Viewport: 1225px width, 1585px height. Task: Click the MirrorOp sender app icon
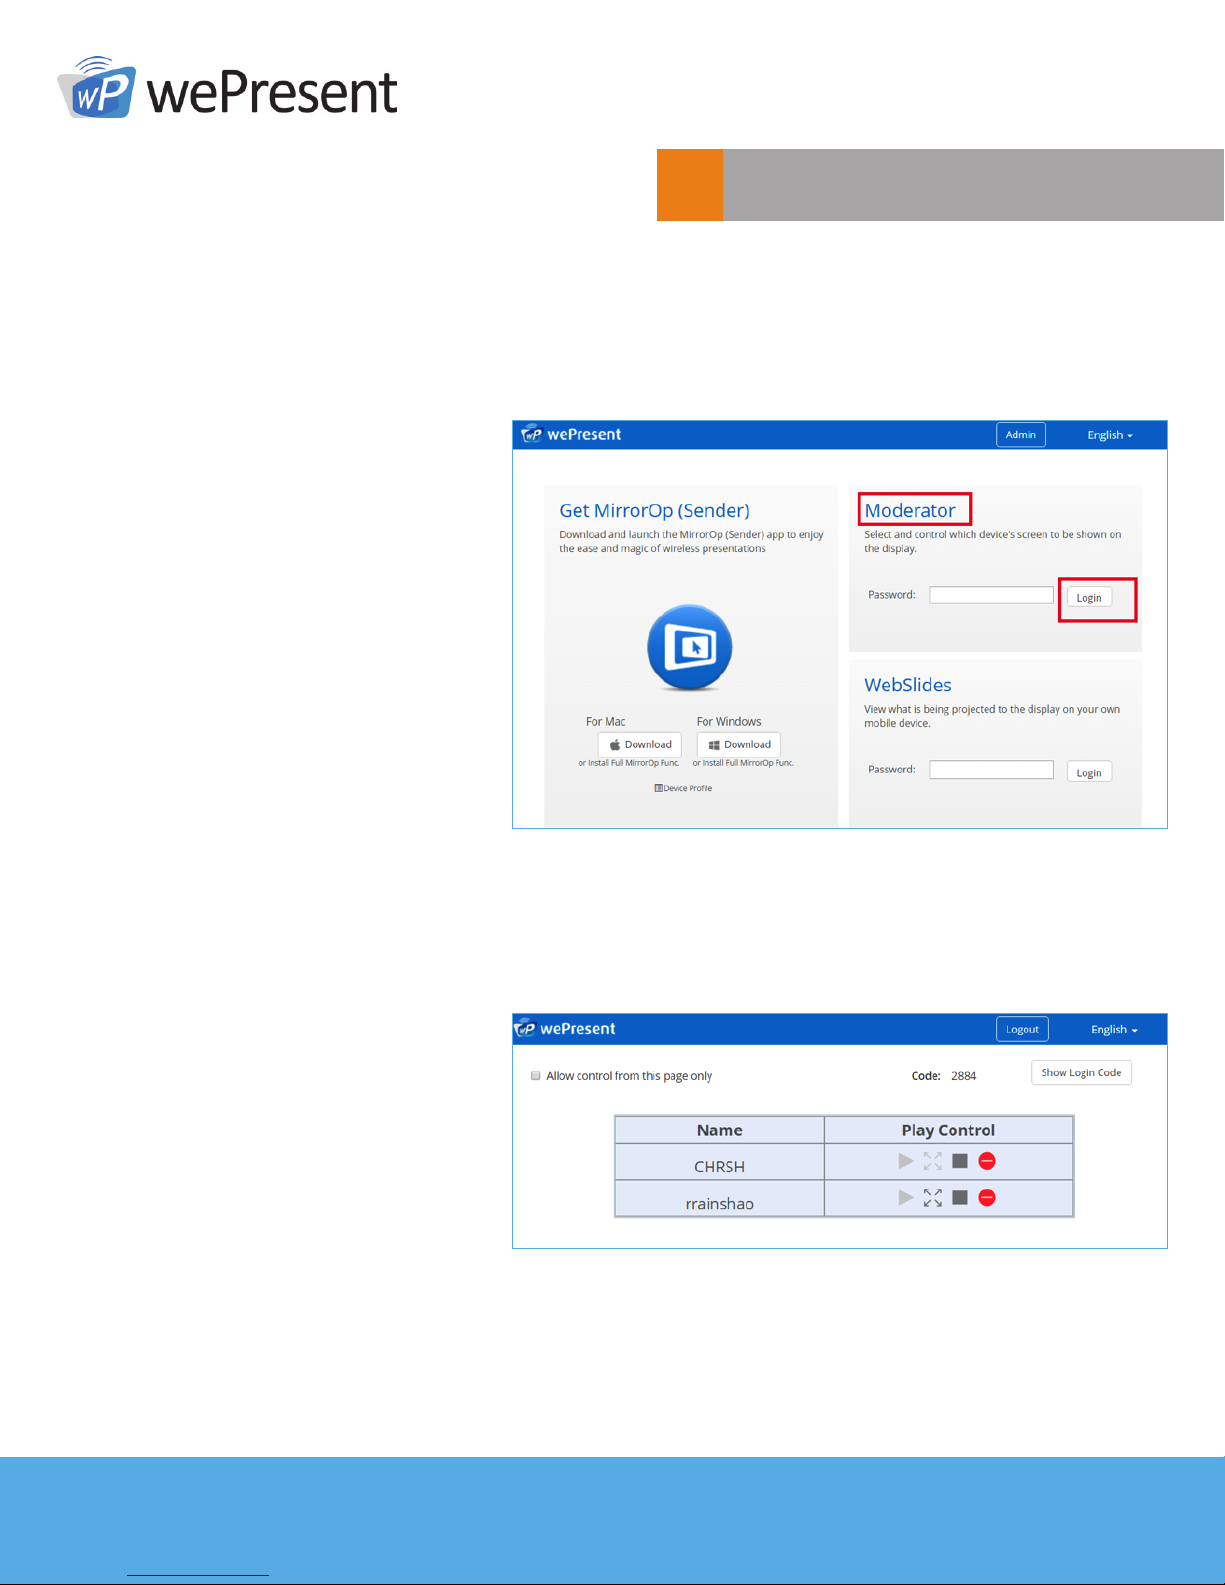[690, 647]
